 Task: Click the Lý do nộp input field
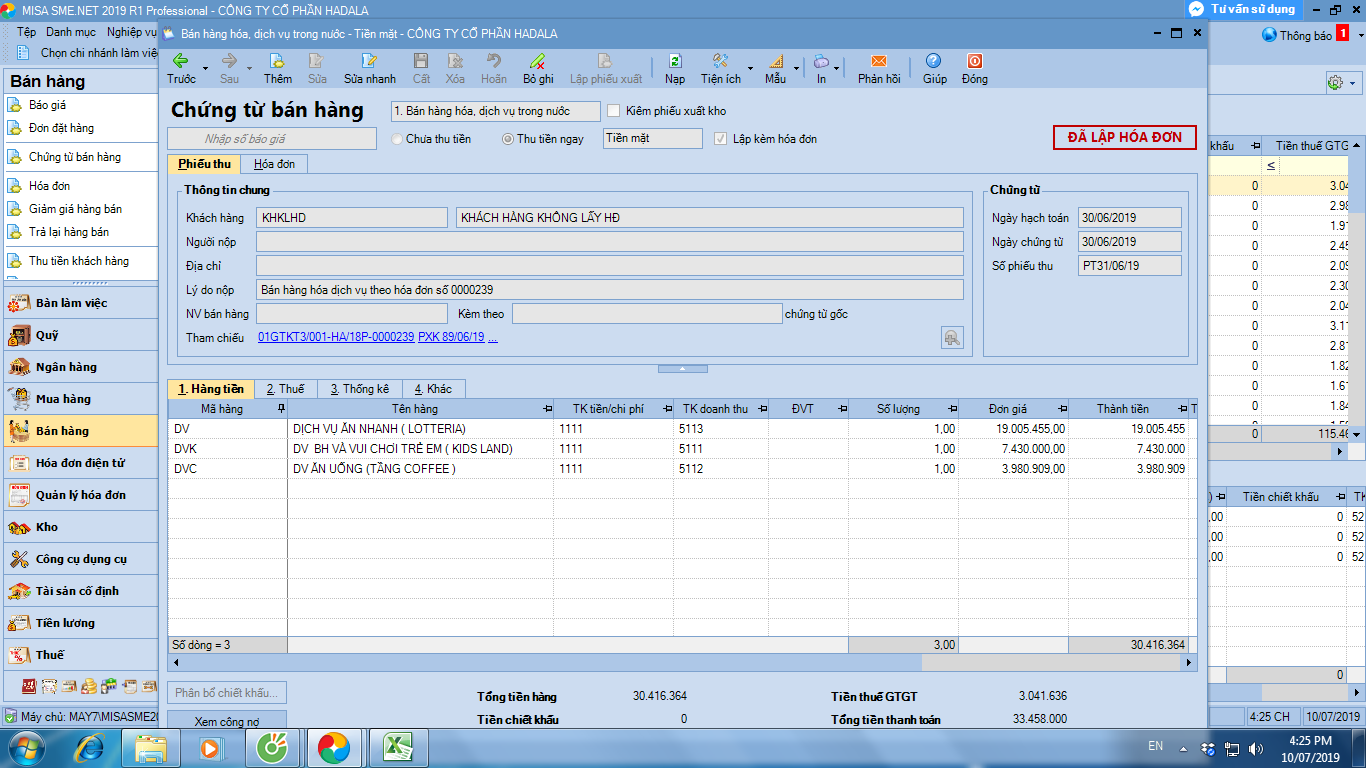(x=610, y=290)
